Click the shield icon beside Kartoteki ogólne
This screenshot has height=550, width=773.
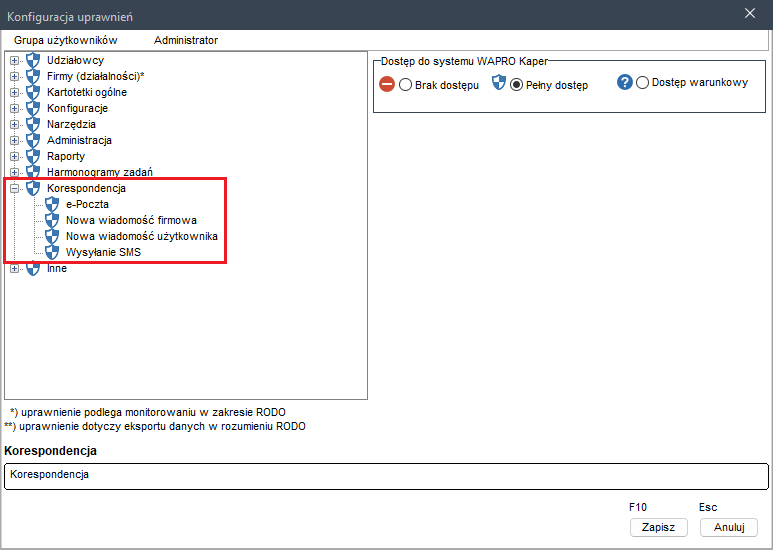tap(33, 92)
